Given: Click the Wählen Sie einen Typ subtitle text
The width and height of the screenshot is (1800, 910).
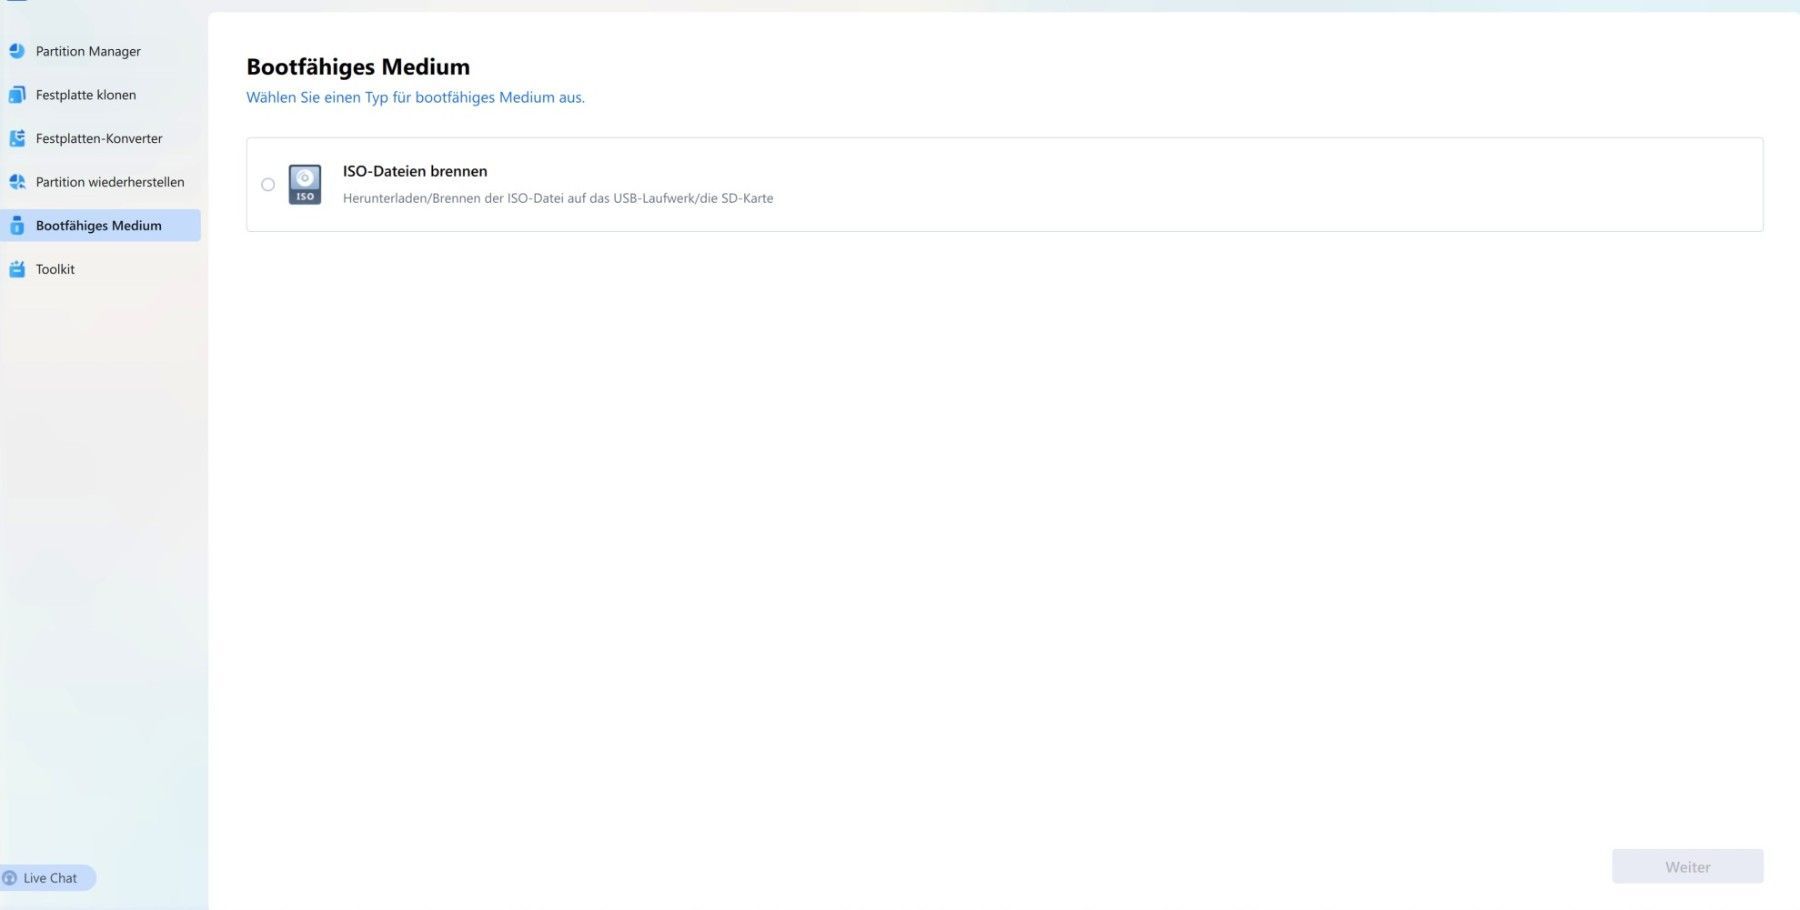Looking at the screenshot, I should (415, 97).
